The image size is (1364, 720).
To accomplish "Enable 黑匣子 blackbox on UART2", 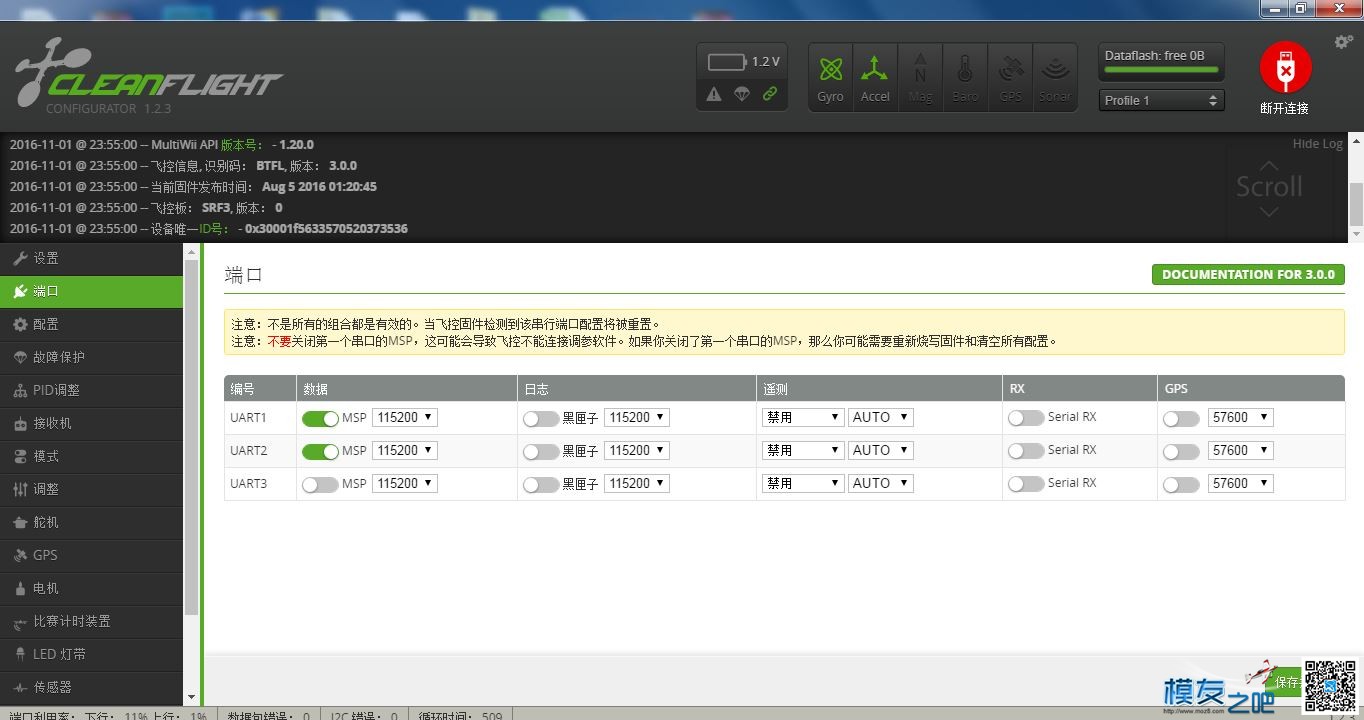I will click(541, 451).
